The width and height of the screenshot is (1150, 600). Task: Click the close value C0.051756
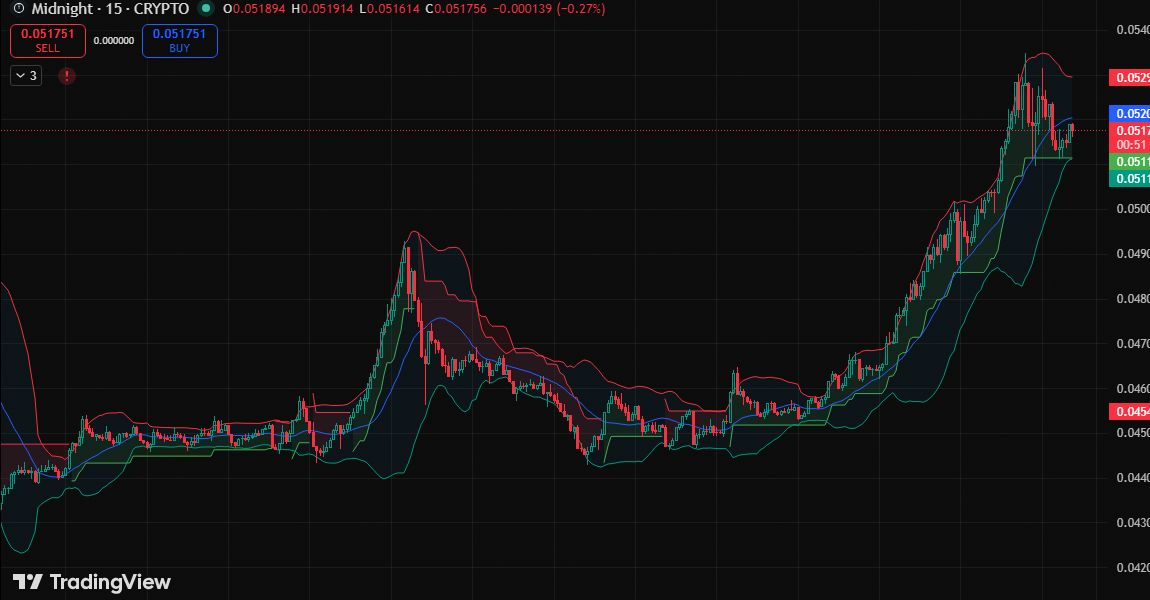455,9
